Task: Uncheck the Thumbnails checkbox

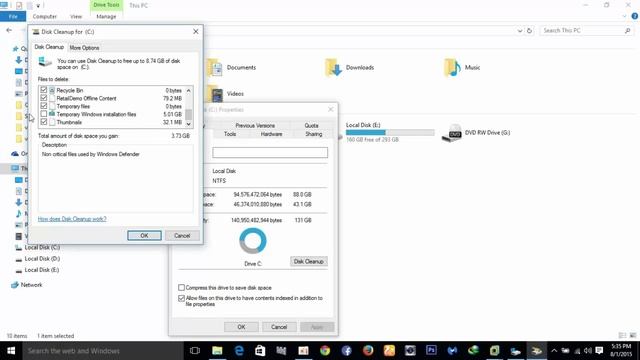Action: coord(44,122)
